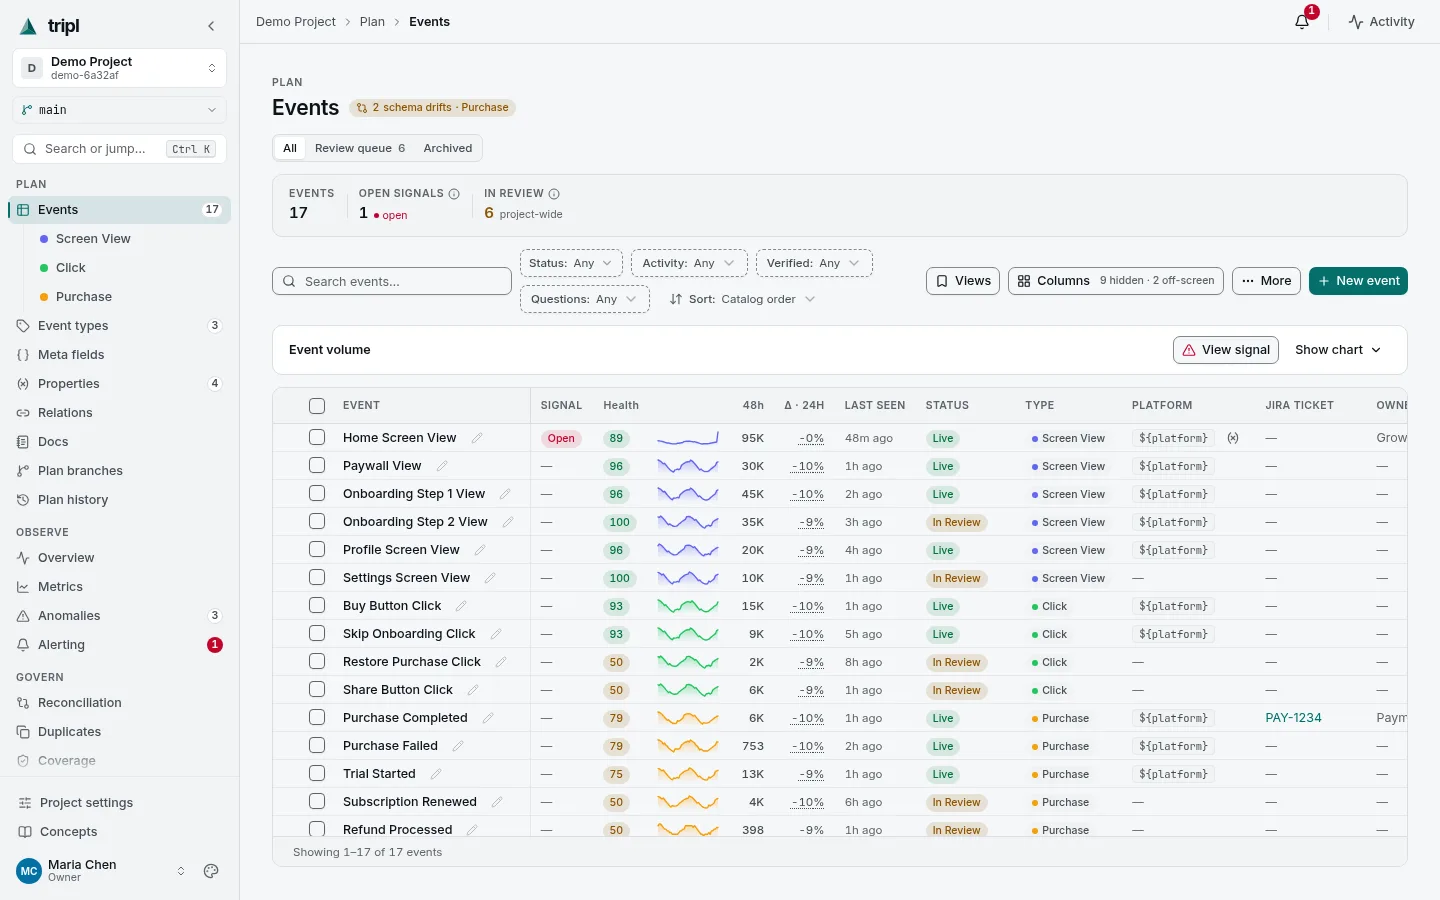Switch to the Review queue tab
The width and height of the screenshot is (1440, 900).
coord(360,148)
